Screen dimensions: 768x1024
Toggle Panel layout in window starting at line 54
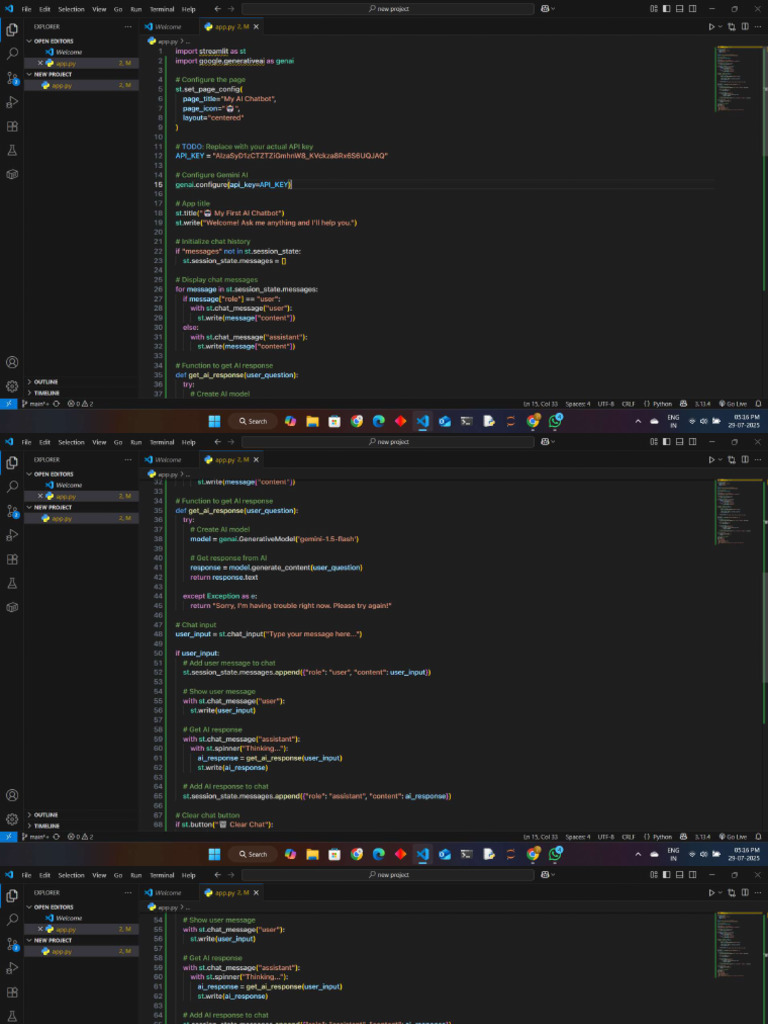680,874
